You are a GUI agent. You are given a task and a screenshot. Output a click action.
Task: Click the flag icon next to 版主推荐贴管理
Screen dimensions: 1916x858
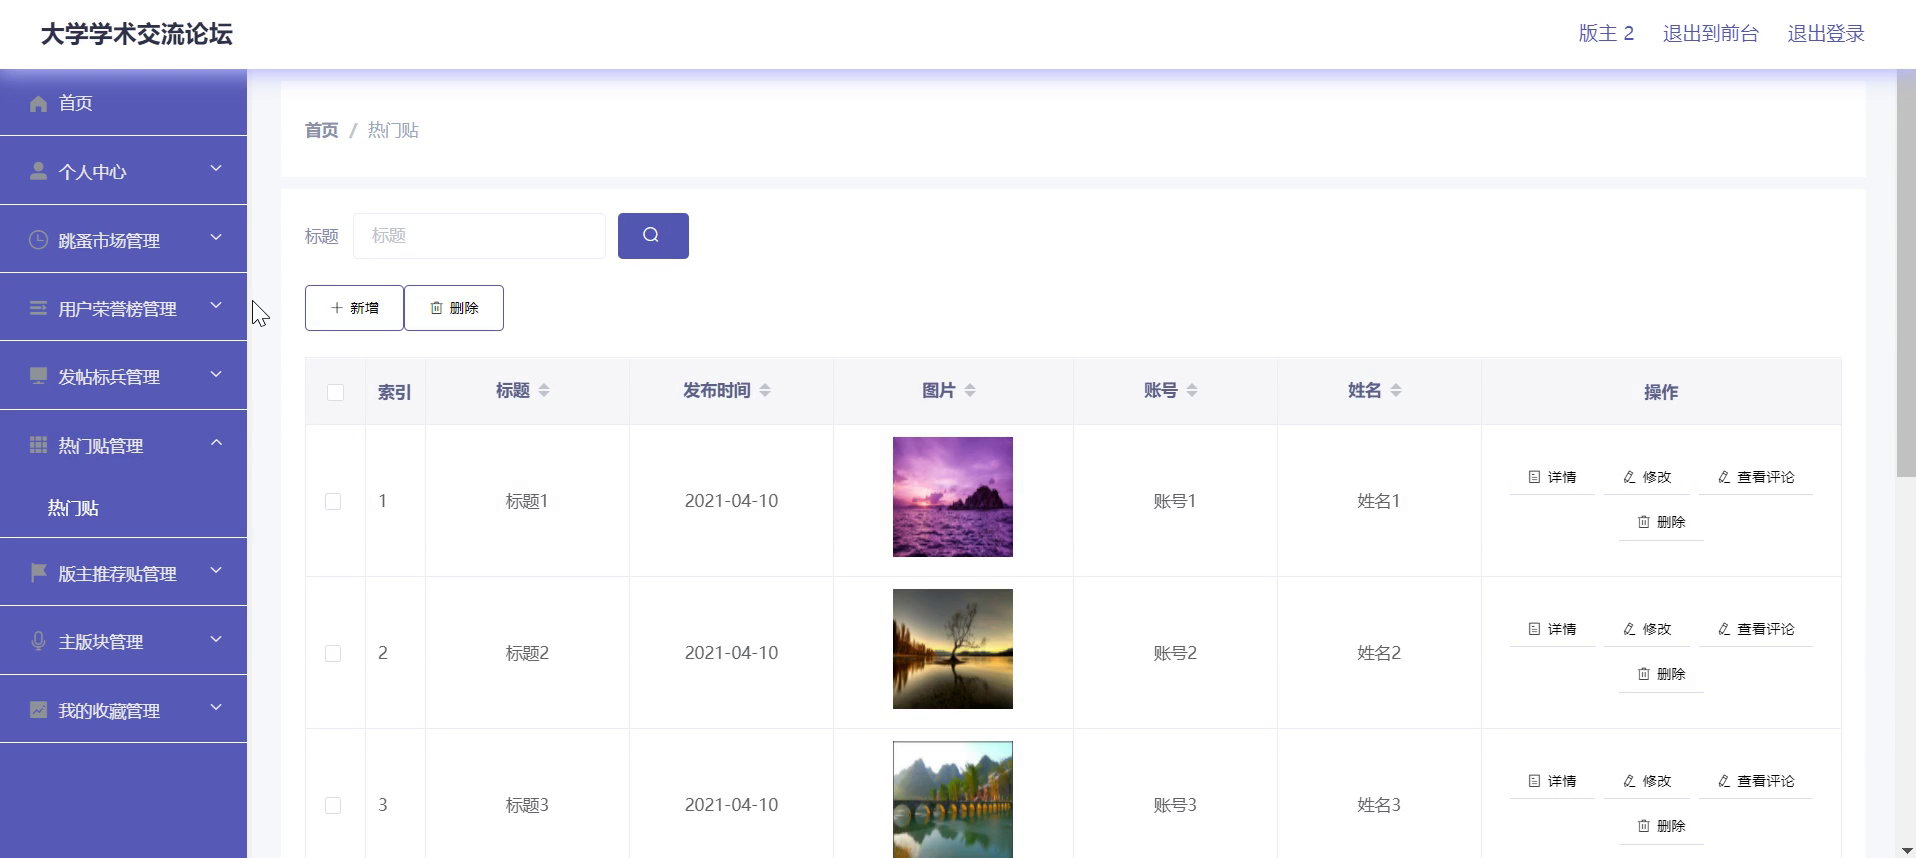pyautogui.click(x=38, y=573)
